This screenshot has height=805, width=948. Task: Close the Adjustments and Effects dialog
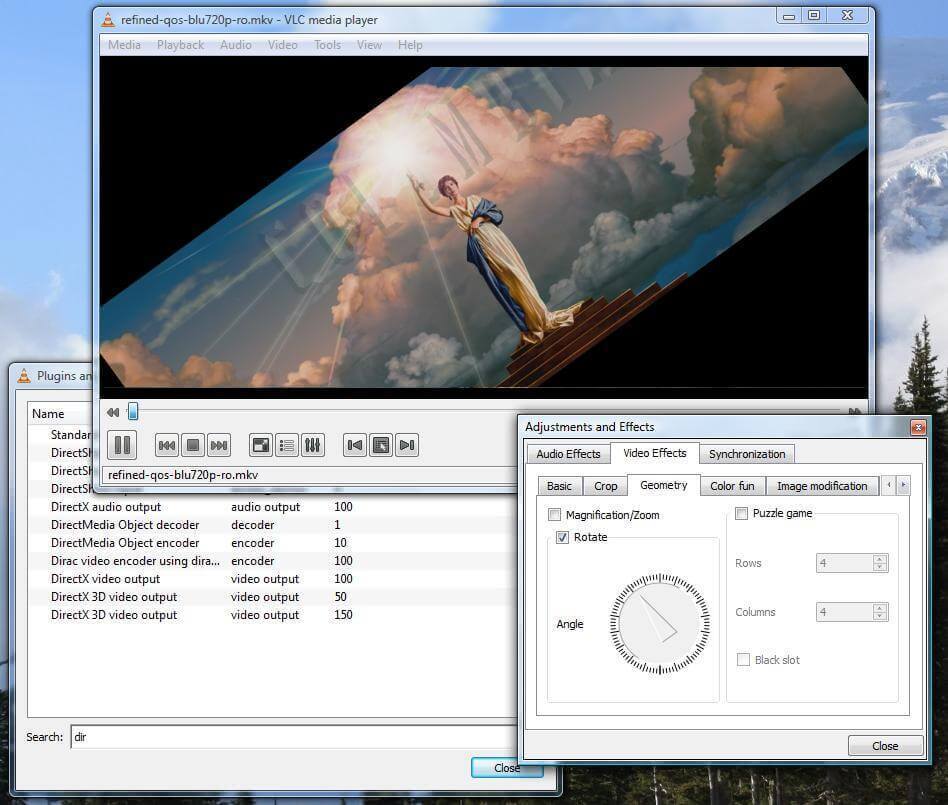point(884,745)
